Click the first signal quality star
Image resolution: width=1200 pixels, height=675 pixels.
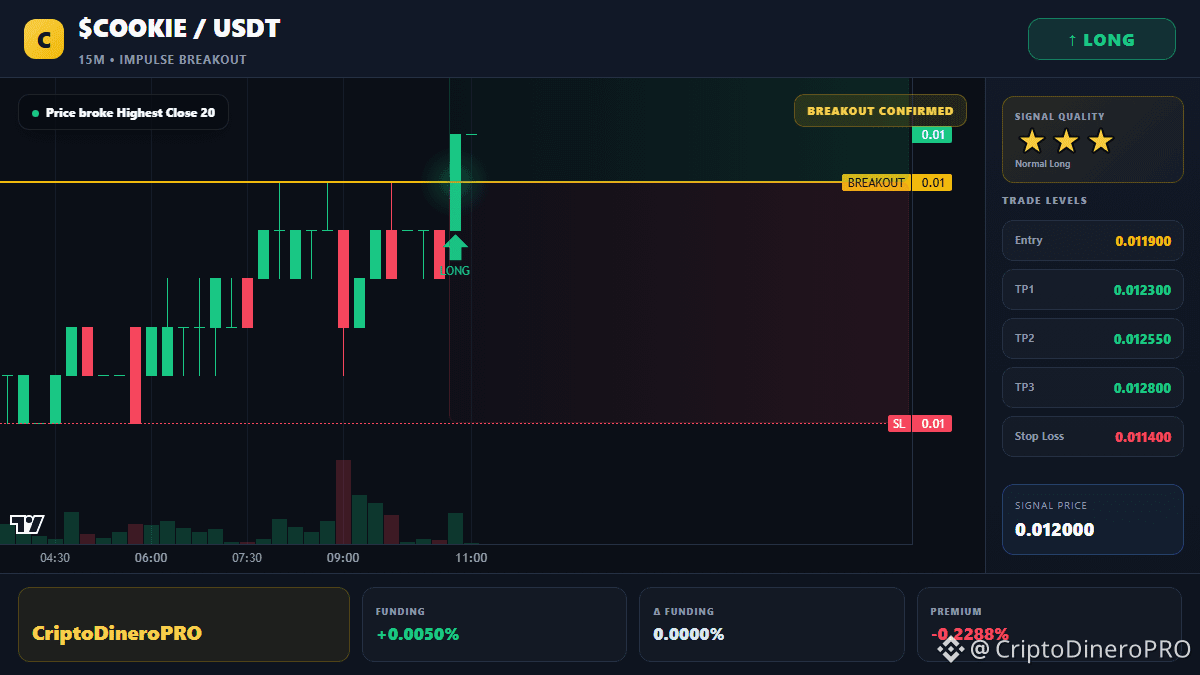click(x=1032, y=141)
